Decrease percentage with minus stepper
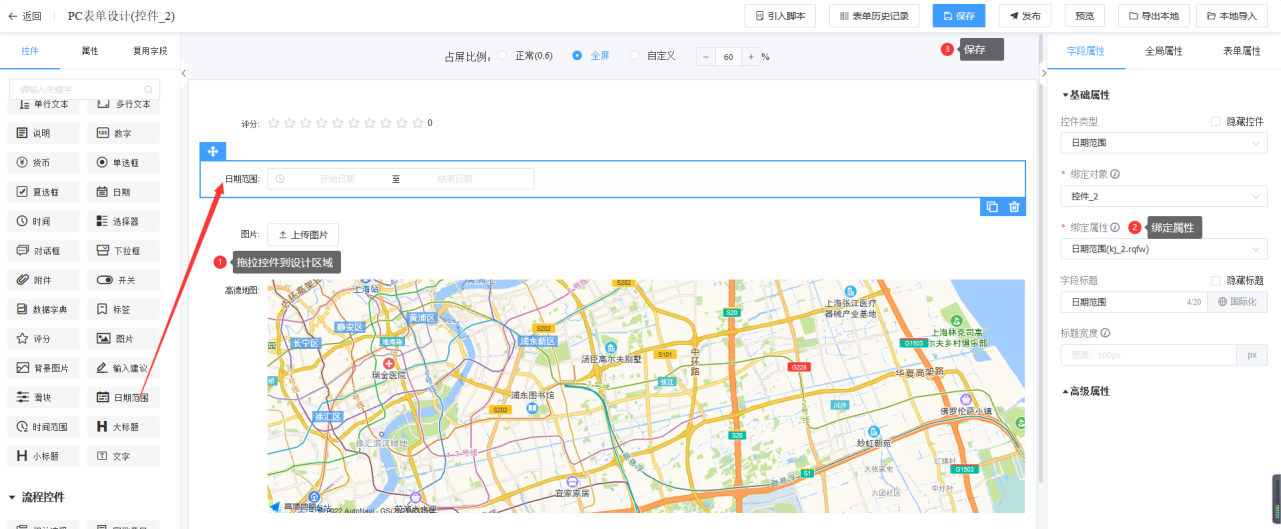 pos(705,57)
